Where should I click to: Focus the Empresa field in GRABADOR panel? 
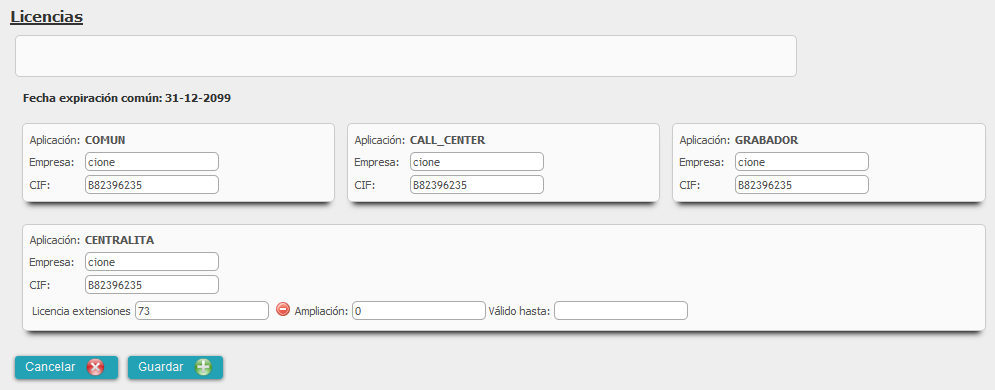(x=802, y=162)
